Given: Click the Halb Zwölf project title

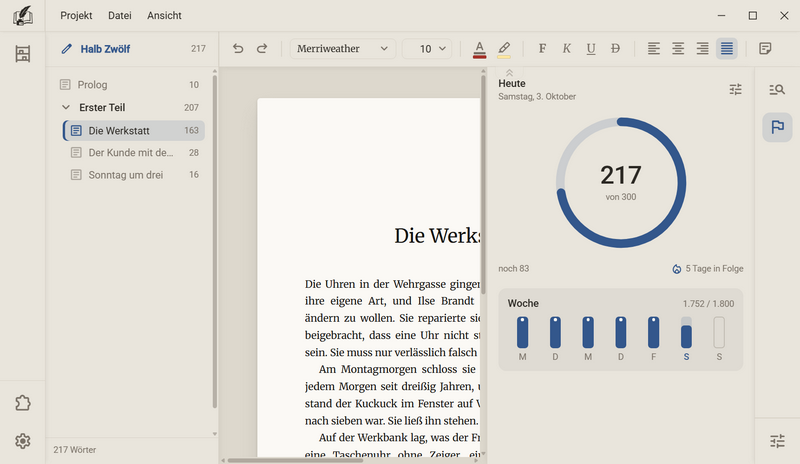Looking at the screenshot, I should (x=105, y=49).
